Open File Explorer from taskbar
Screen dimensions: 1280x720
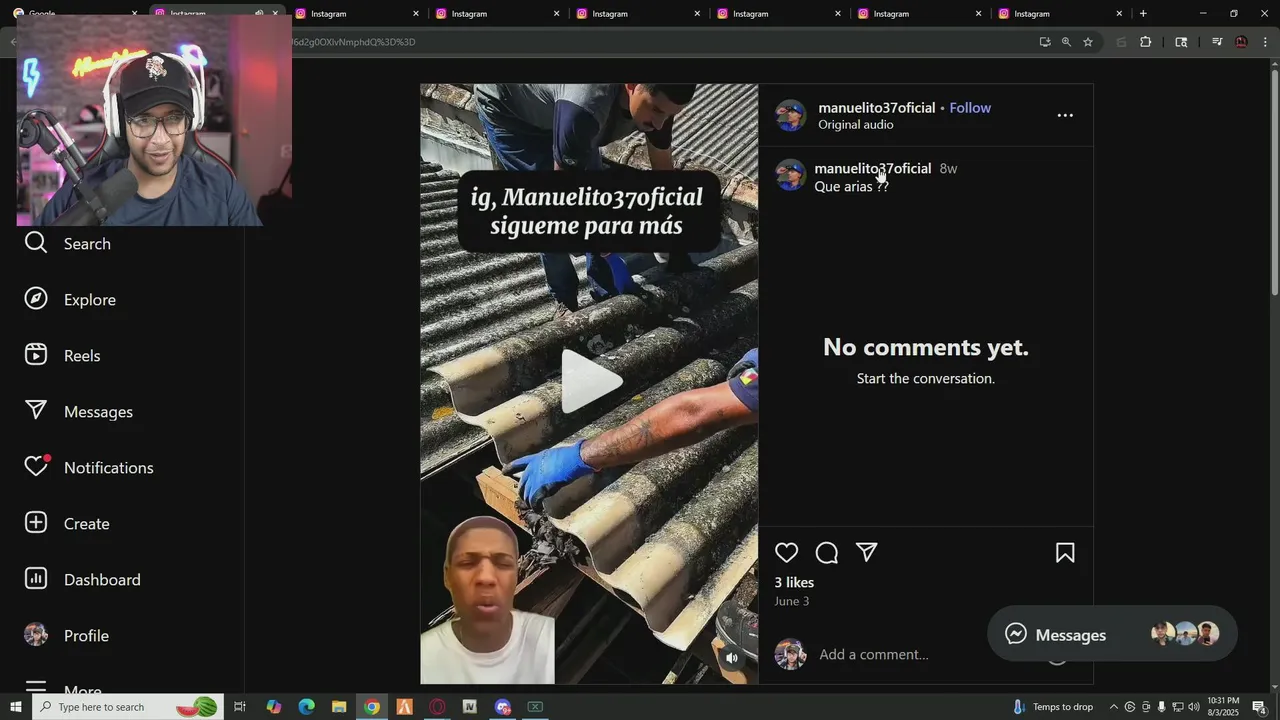[x=339, y=707]
